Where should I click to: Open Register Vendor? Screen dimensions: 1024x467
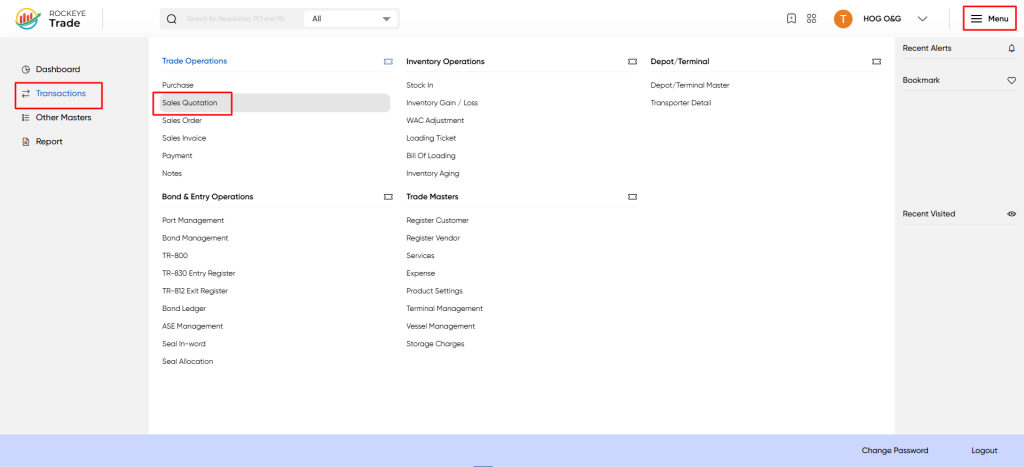coord(433,238)
